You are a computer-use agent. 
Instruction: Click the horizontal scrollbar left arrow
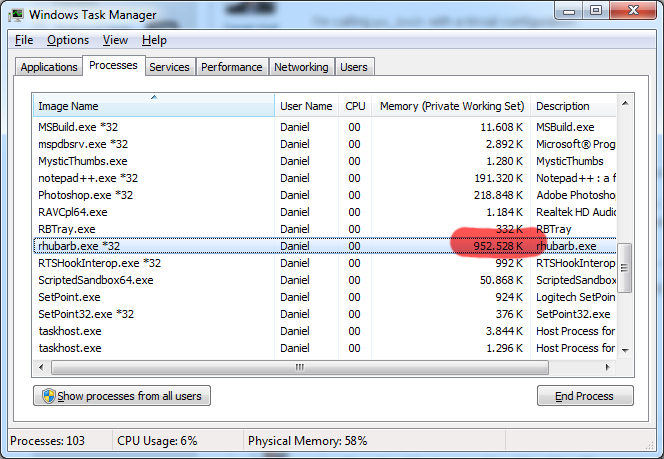[x=41, y=367]
